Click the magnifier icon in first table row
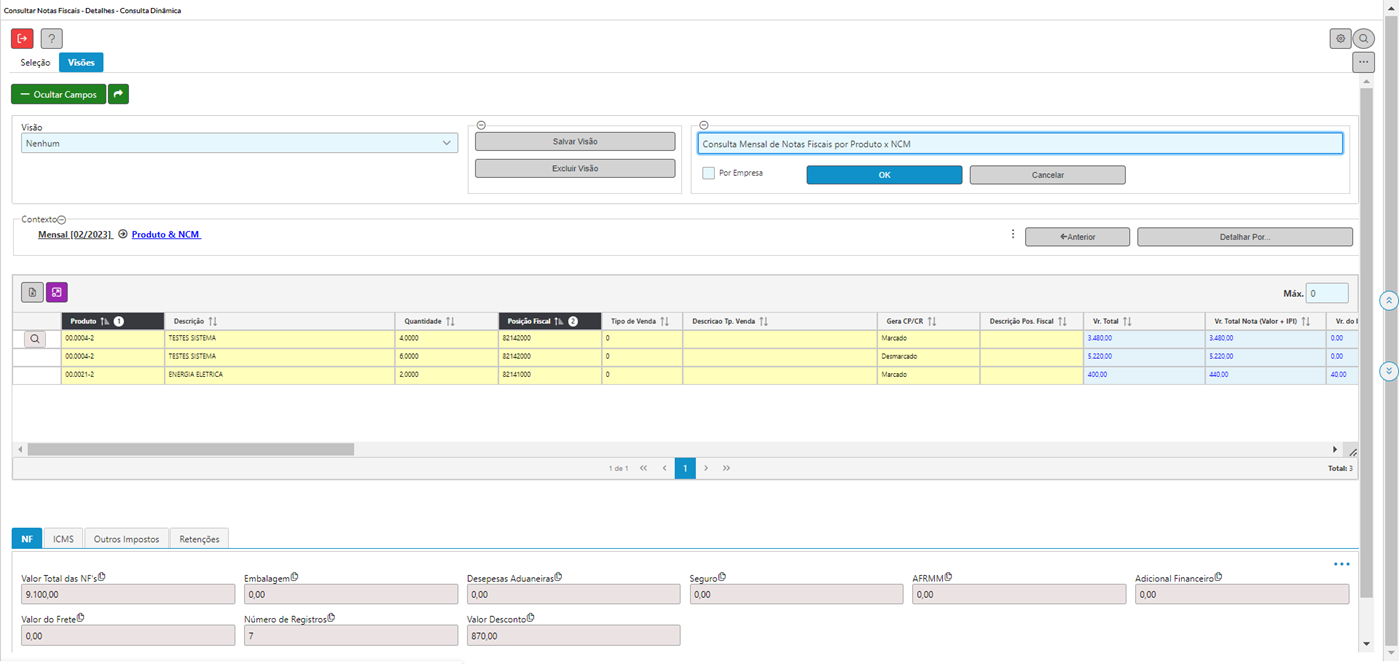This screenshot has width=1399, height=664. pos(36,339)
